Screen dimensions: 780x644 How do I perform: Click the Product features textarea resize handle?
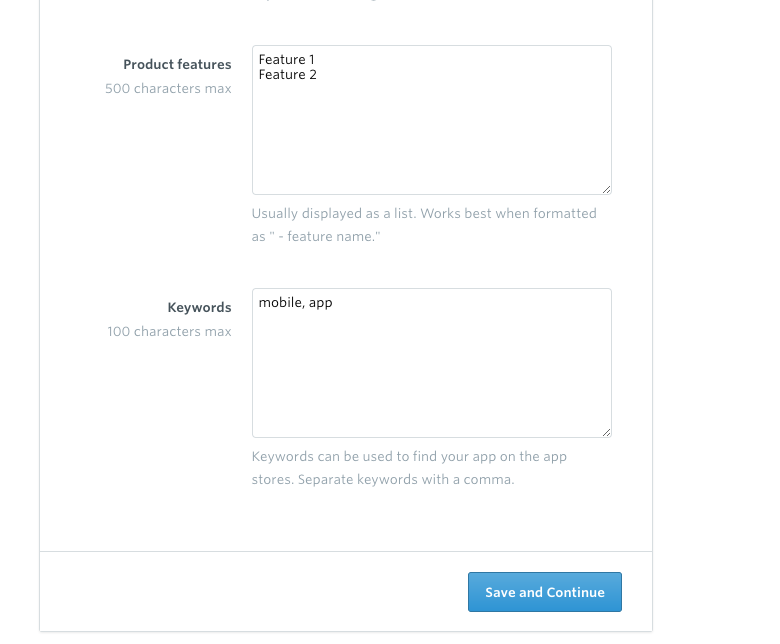606,189
